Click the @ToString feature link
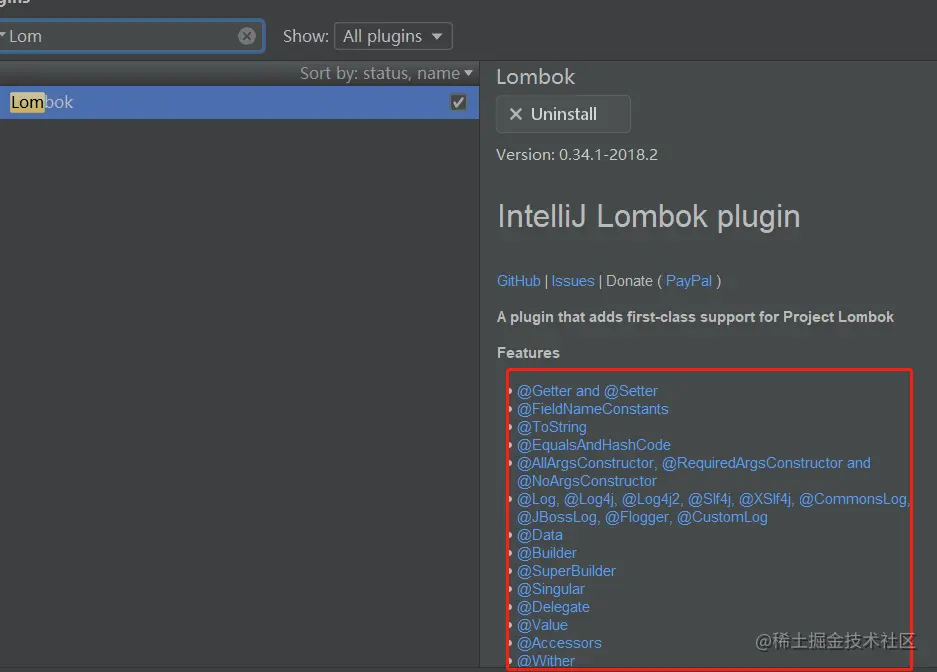Screen dimensions: 937x672 click(551, 427)
